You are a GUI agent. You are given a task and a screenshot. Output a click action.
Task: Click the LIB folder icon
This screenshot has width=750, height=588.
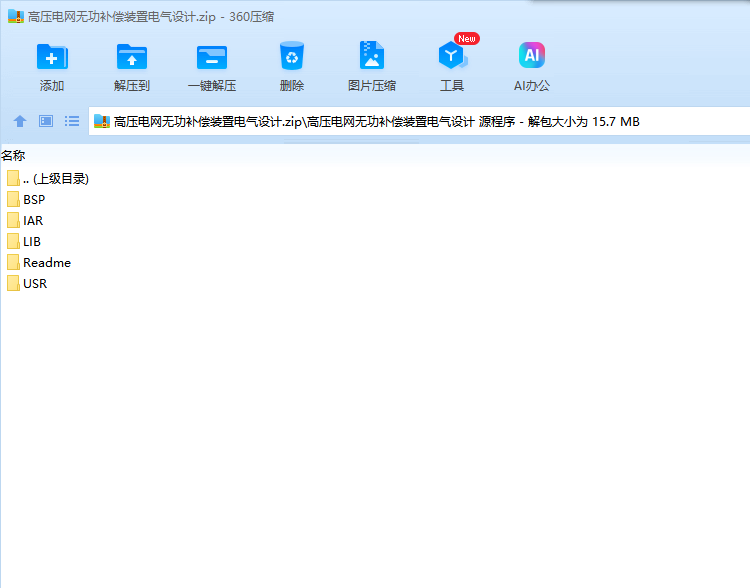[13, 242]
